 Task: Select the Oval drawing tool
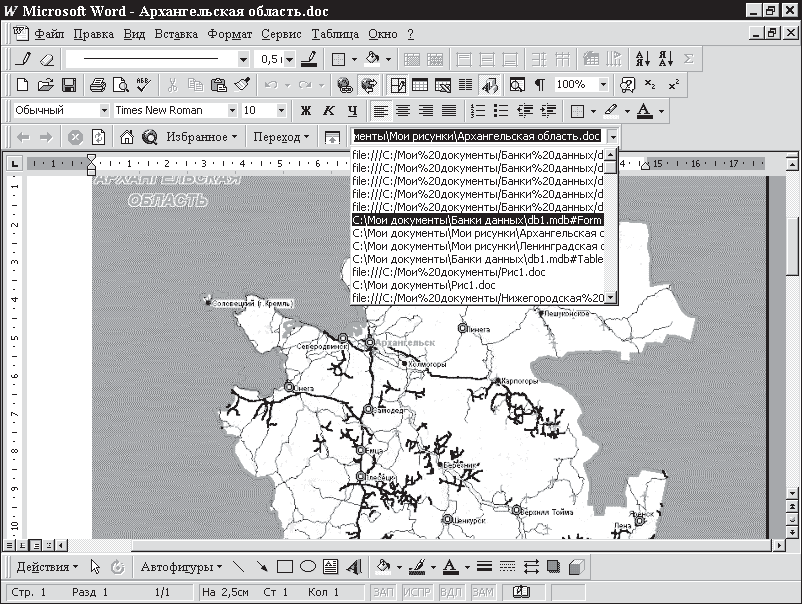click(x=308, y=567)
